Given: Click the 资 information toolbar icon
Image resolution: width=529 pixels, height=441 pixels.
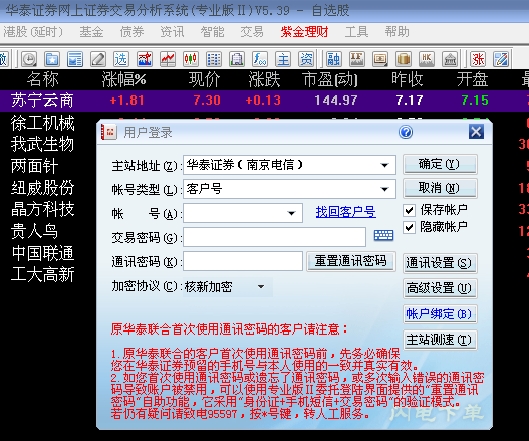Looking at the screenshot, I should pyautogui.click(x=306, y=59).
